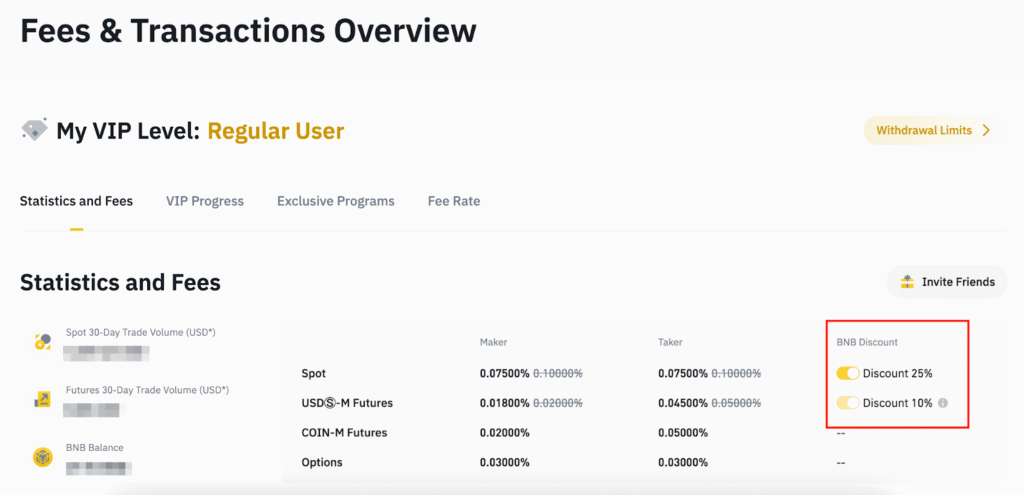Click the USDⓈ-M Futures row label
This screenshot has height=495, width=1024.
coord(347,403)
